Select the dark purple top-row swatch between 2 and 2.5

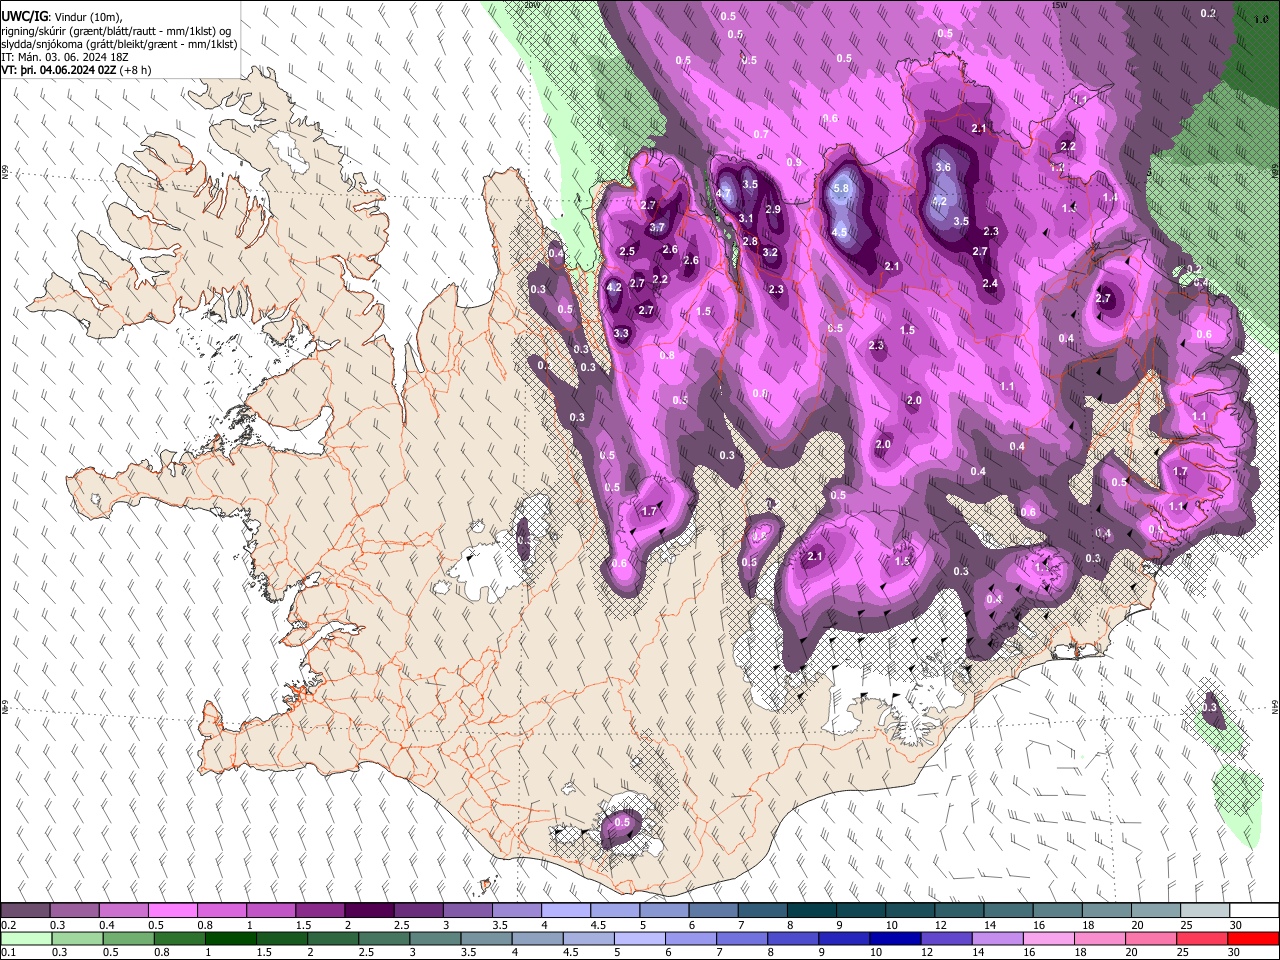(x=369, y=911)
